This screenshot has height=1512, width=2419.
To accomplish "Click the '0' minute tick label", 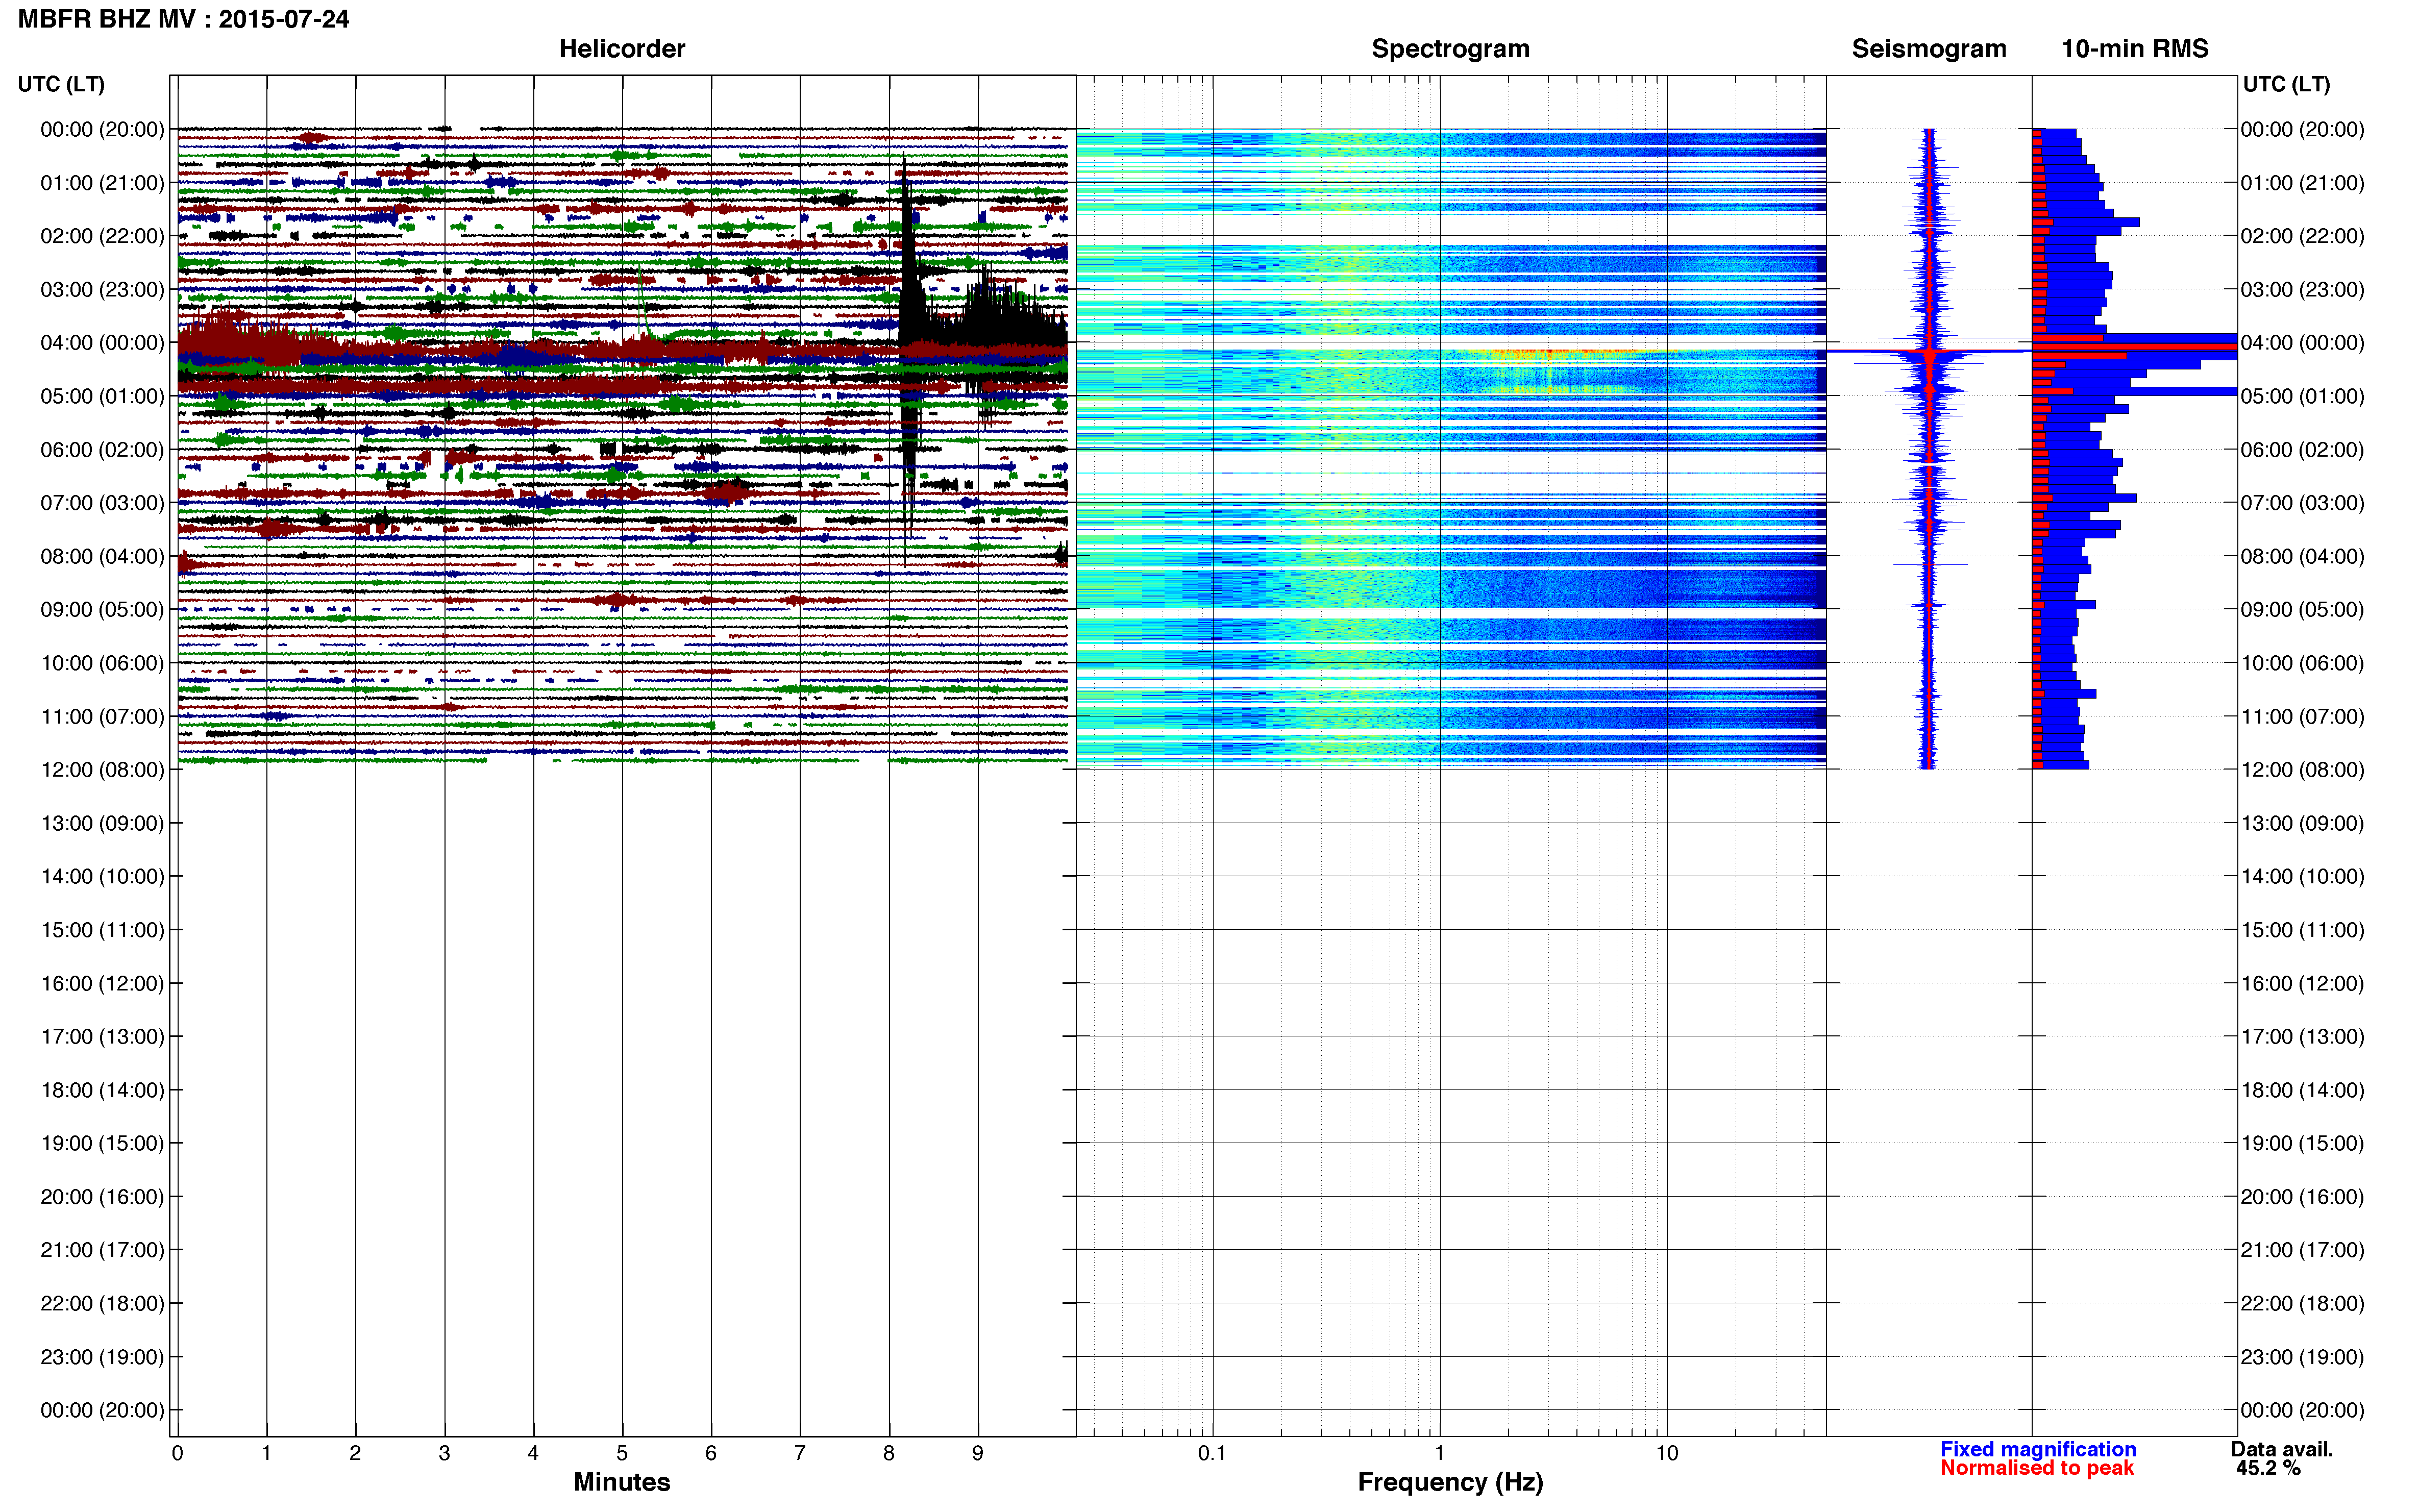I will (177, 1453).
